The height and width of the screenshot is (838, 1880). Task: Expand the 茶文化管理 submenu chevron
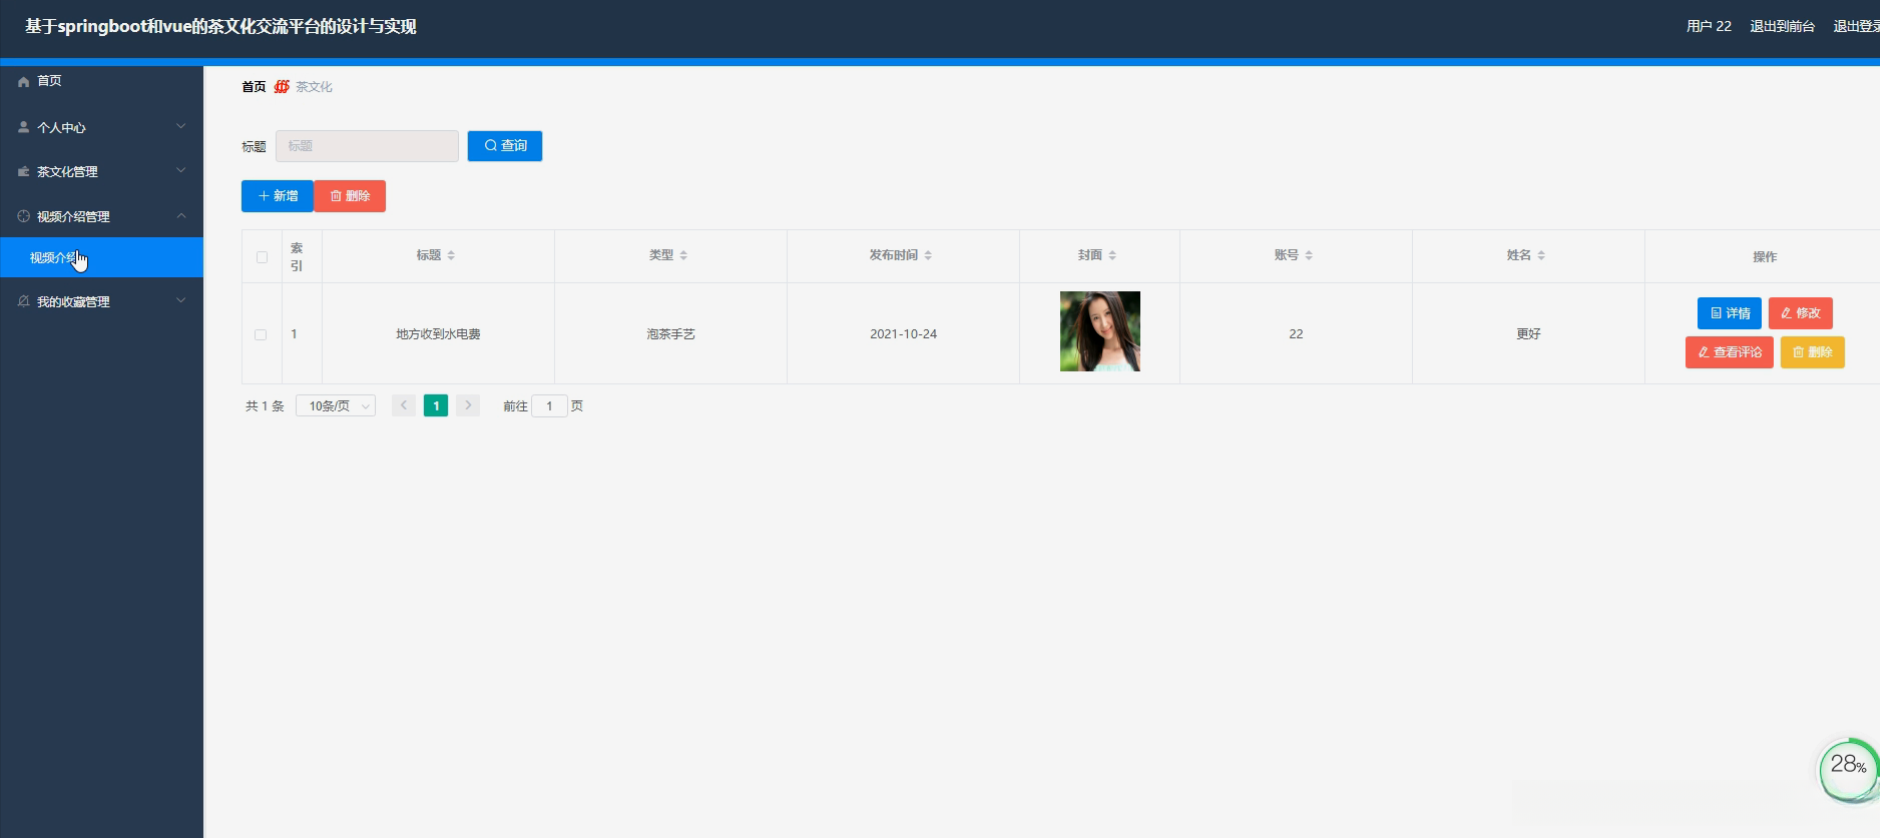tap(181, 170)
